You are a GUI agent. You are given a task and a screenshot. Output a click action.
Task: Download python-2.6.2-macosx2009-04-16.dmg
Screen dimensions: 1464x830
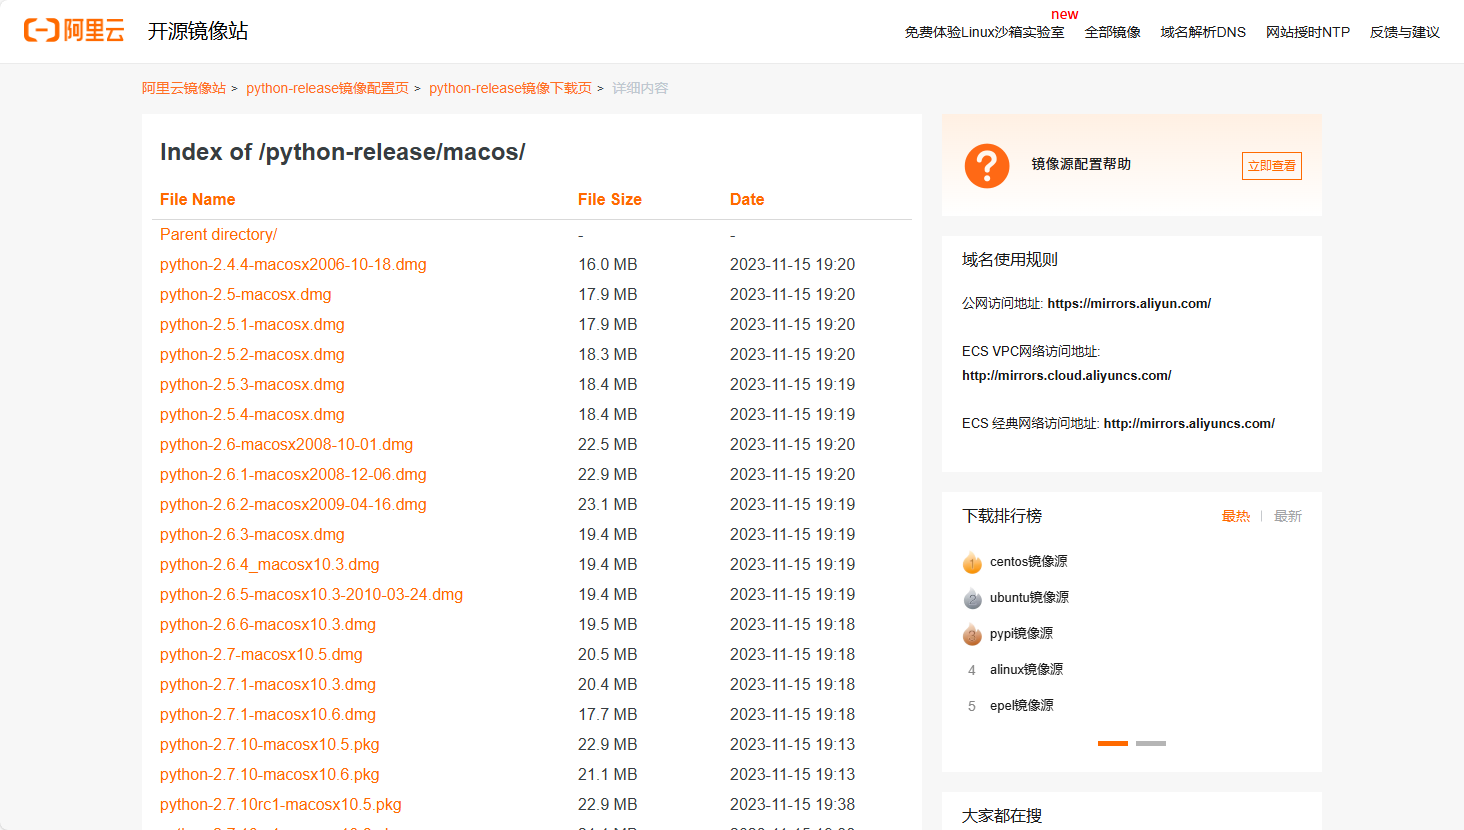click(293, 504)
